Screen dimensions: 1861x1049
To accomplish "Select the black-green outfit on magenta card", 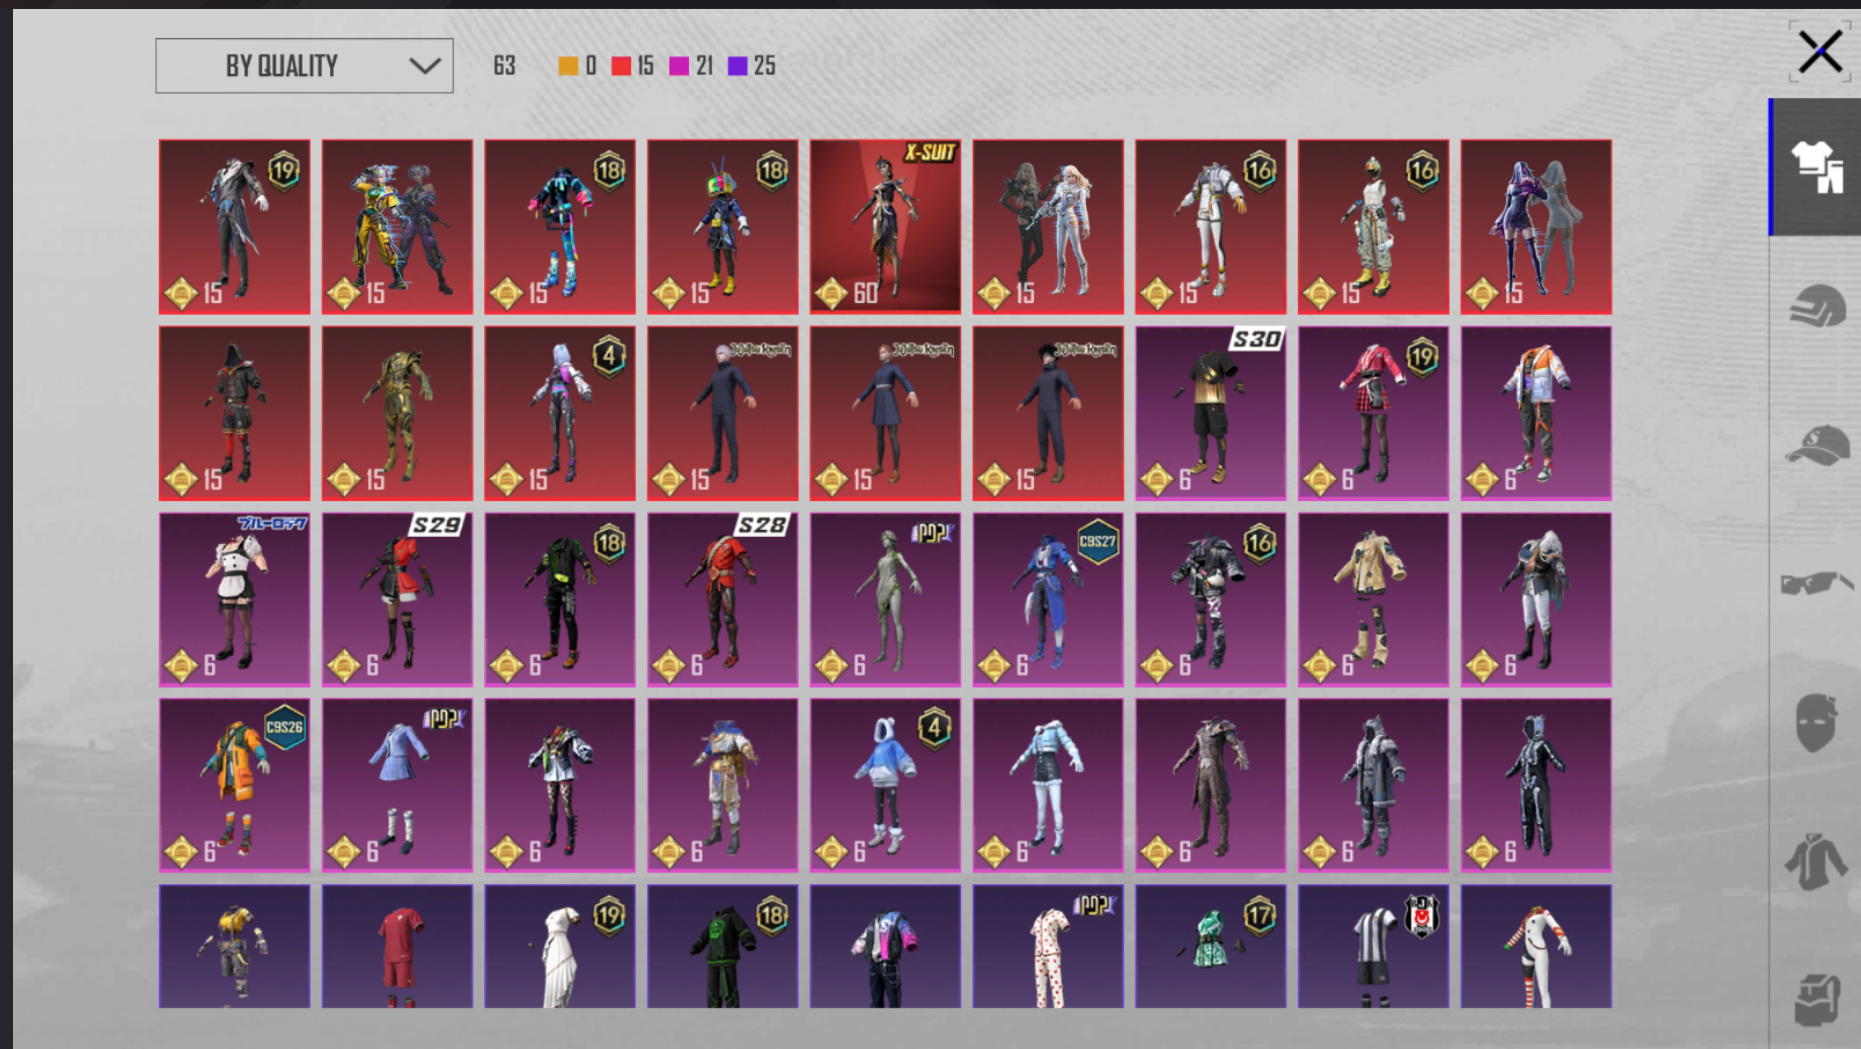I will [x=560, y=599].
